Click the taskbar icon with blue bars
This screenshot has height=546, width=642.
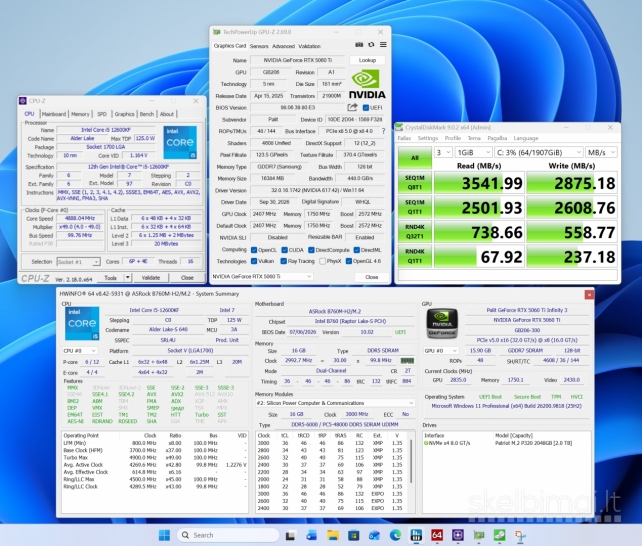[x=416, y=535]
